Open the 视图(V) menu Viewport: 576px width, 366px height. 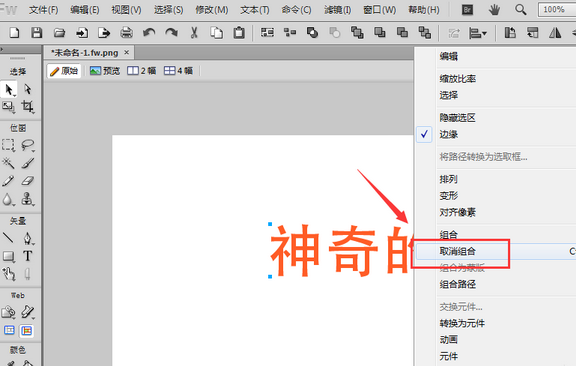pyautogui.click(x=126, y=10)
